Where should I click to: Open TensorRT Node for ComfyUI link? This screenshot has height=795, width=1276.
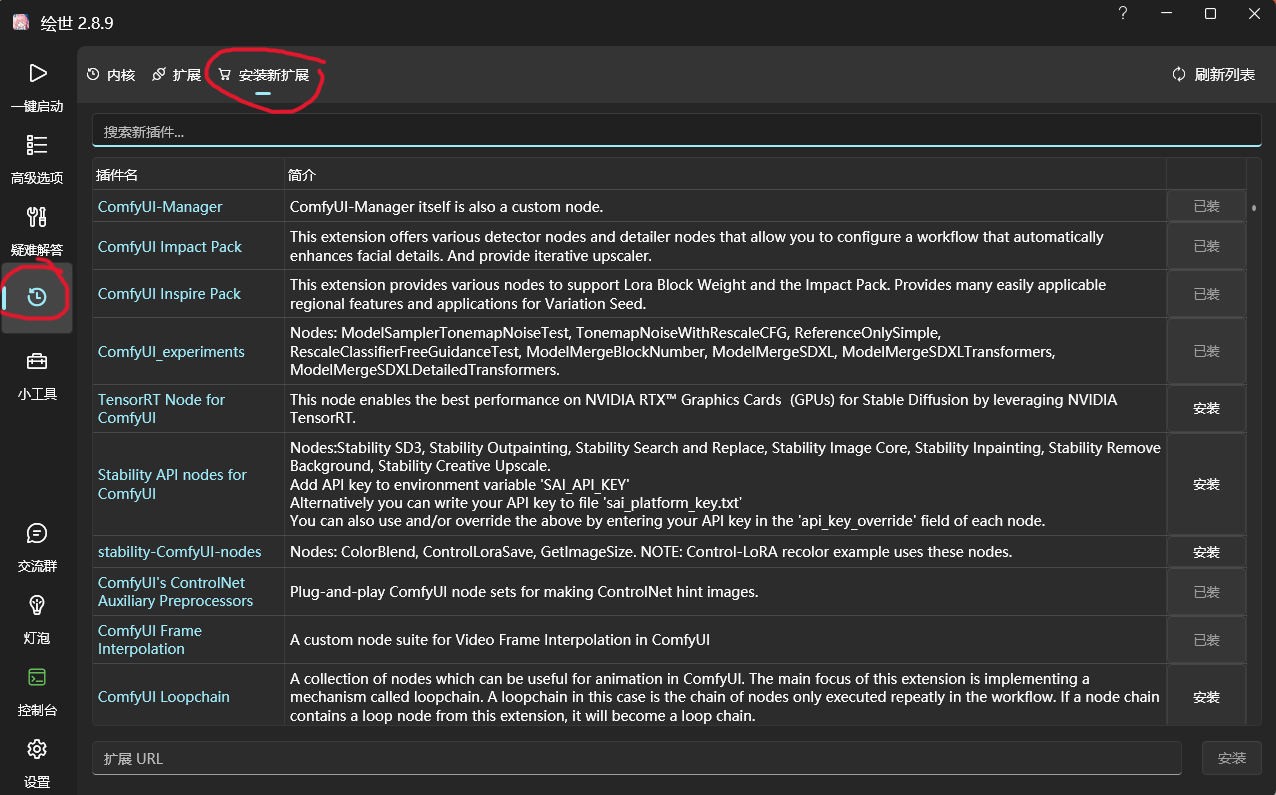click(x=161, y=408)
